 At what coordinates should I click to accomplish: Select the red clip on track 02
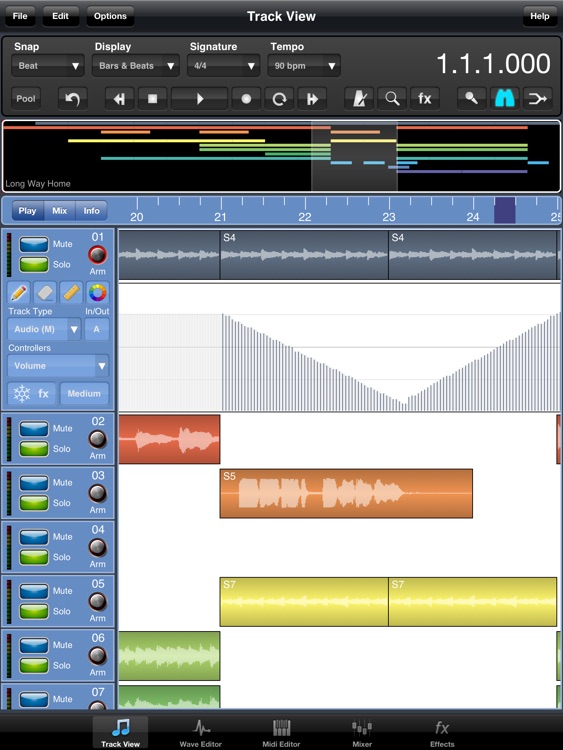click(x=169, y=439)
